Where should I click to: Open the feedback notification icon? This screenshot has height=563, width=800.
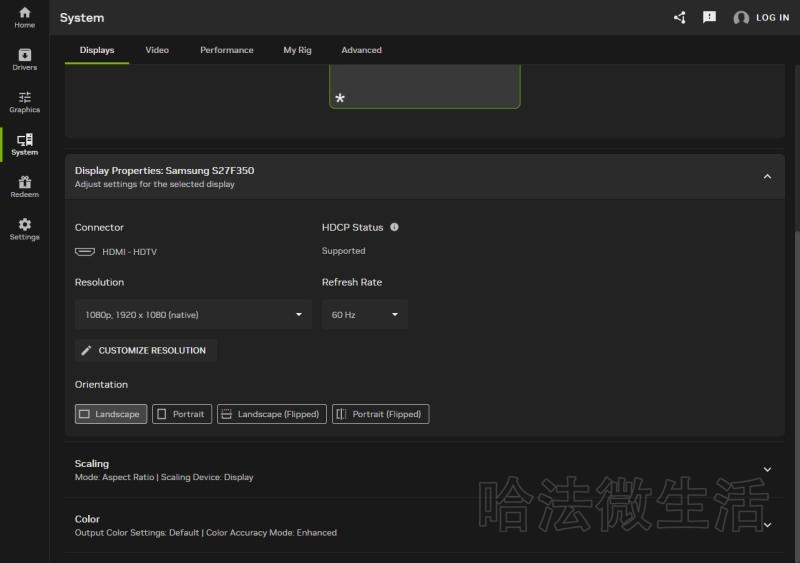click(709, 17)
